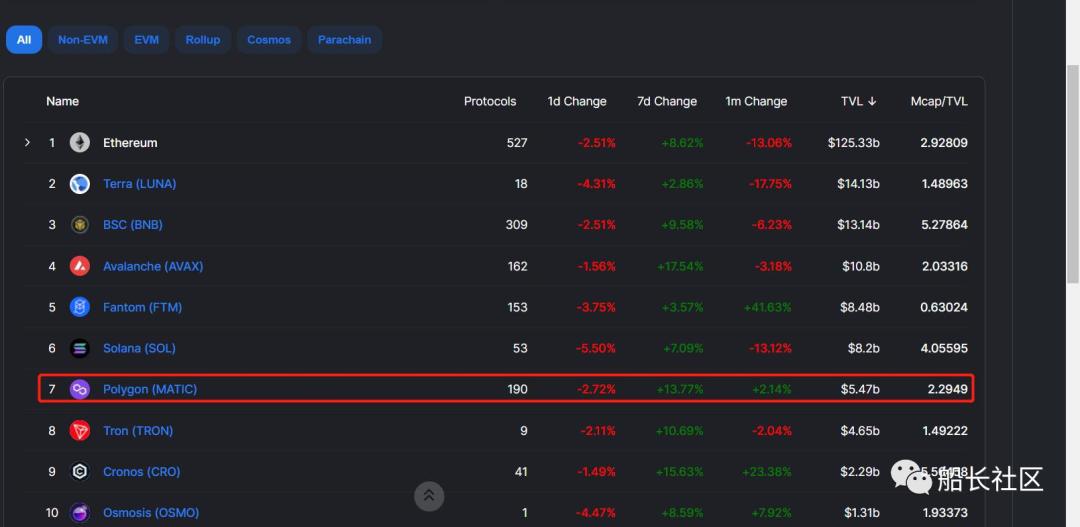This screenshot has width=1080, height=527.
Task: Click the scroll-to-top double chevron button
Action: tap(429, 496)
